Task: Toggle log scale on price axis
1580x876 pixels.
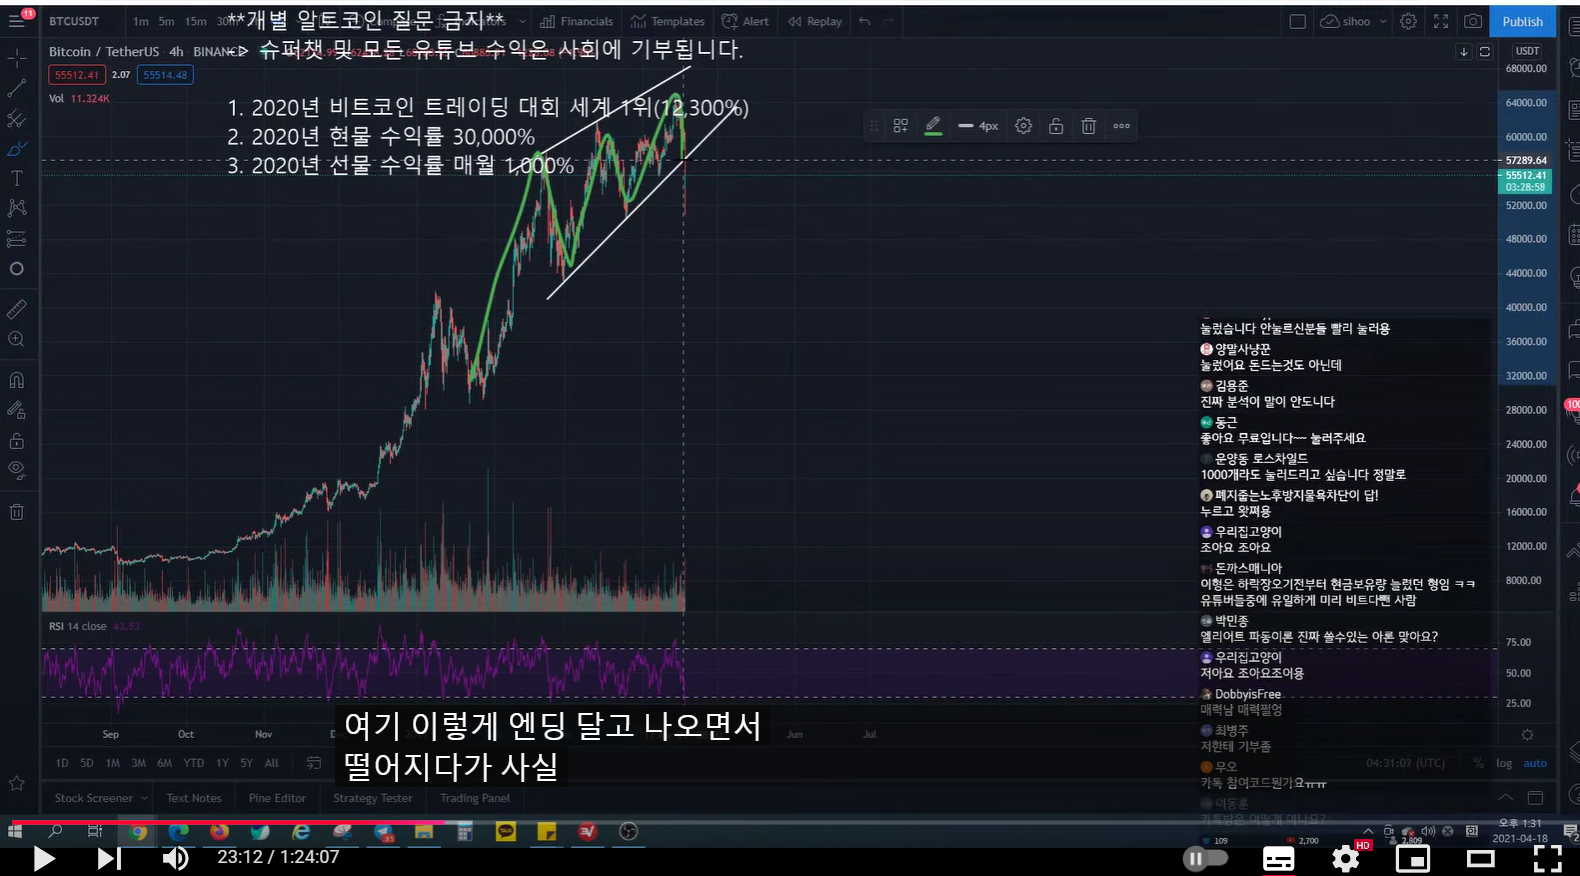Action: 1504,763
